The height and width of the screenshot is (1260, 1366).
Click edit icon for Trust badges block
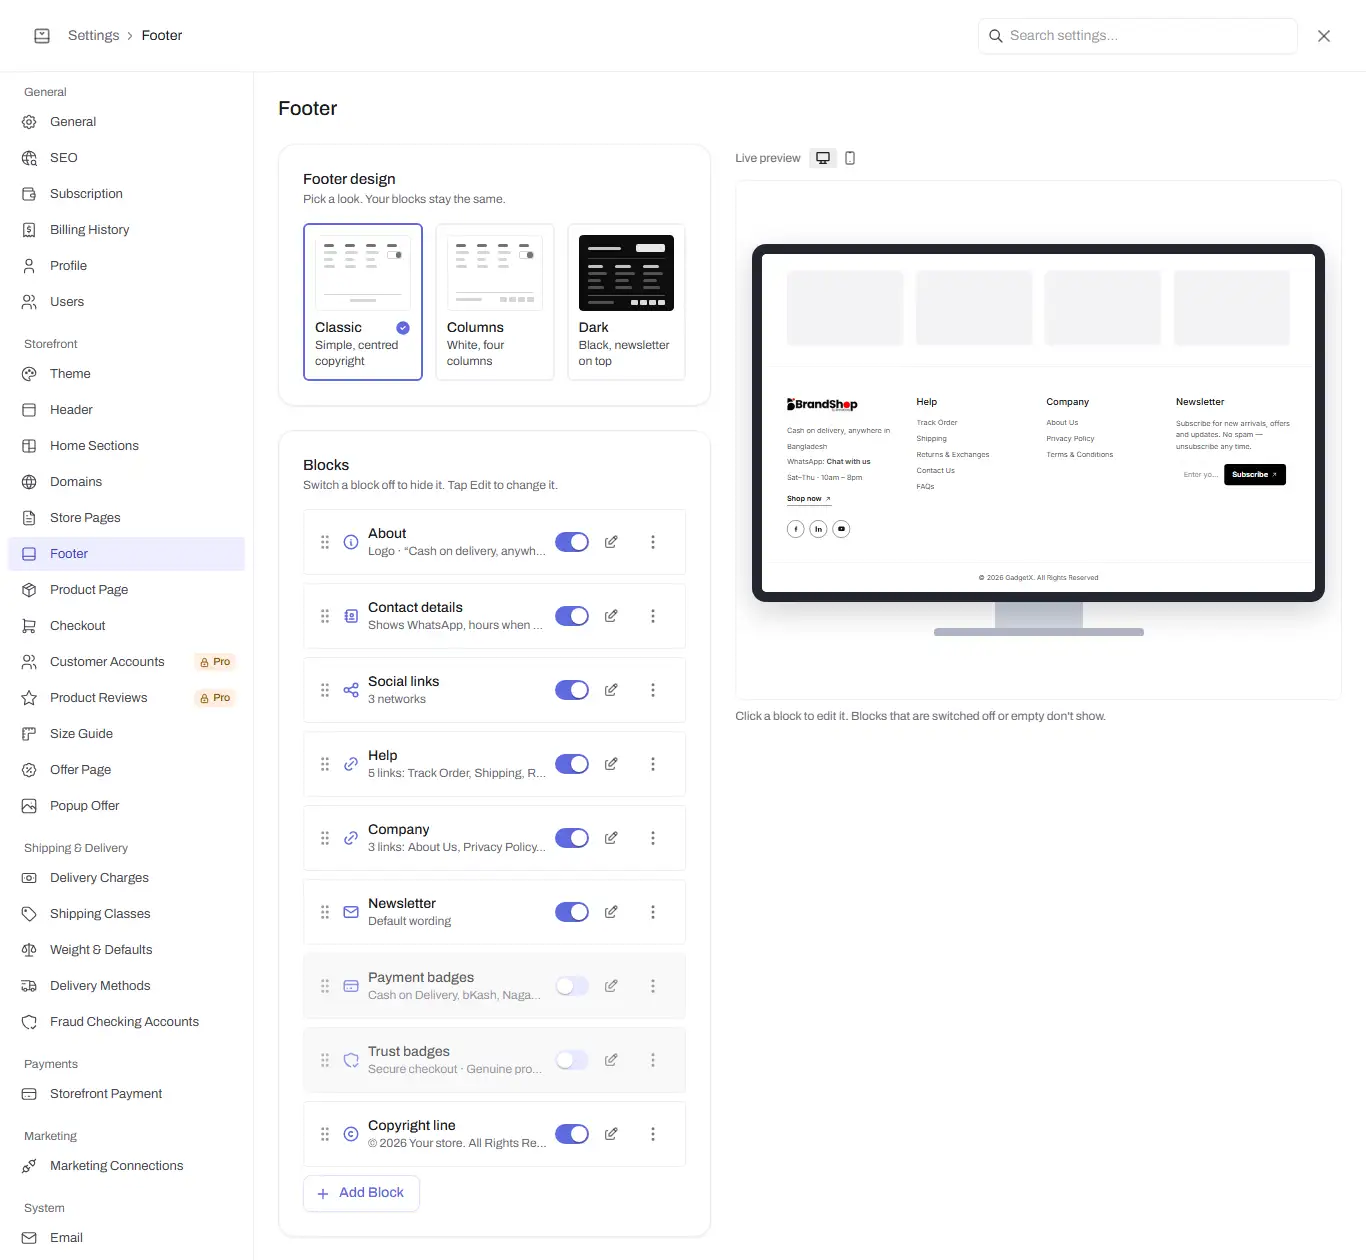pyautogui.click(x=611, y=1060)
